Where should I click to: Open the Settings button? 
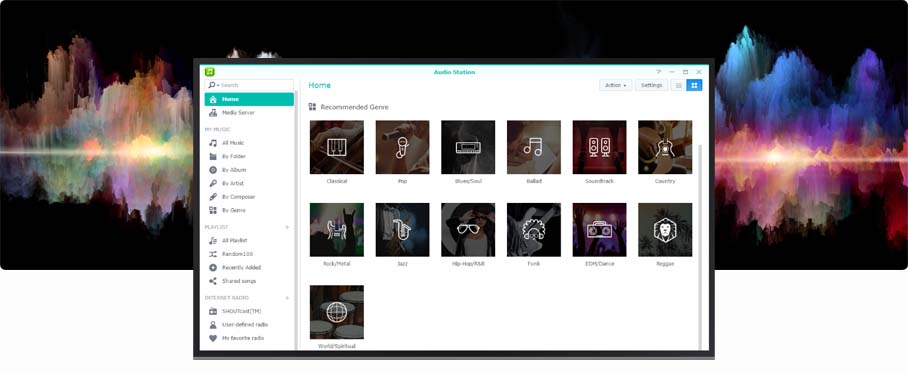coord(651,85)
